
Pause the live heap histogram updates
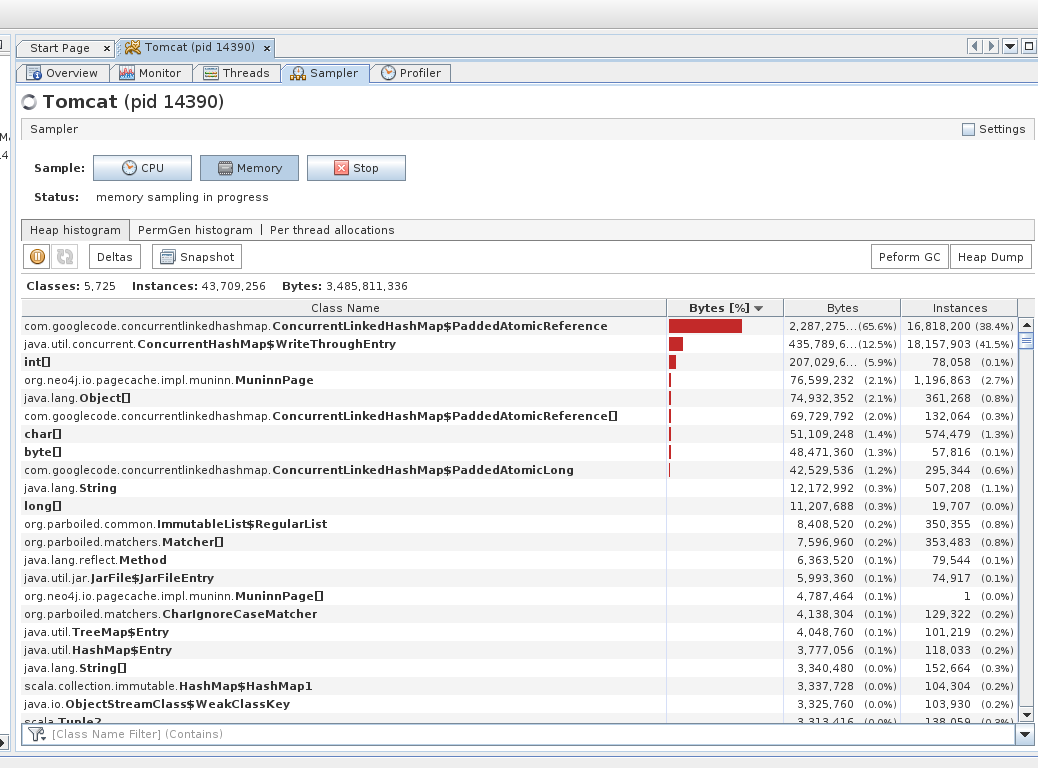[x=38, y=257]
